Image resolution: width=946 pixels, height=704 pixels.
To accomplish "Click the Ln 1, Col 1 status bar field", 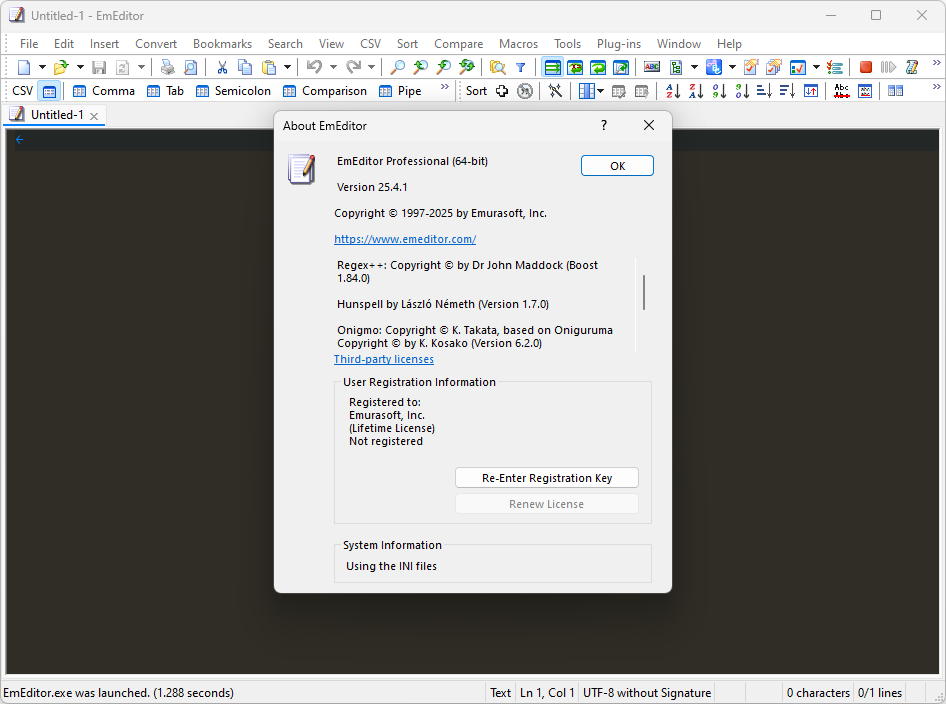I will pos(547,693).
